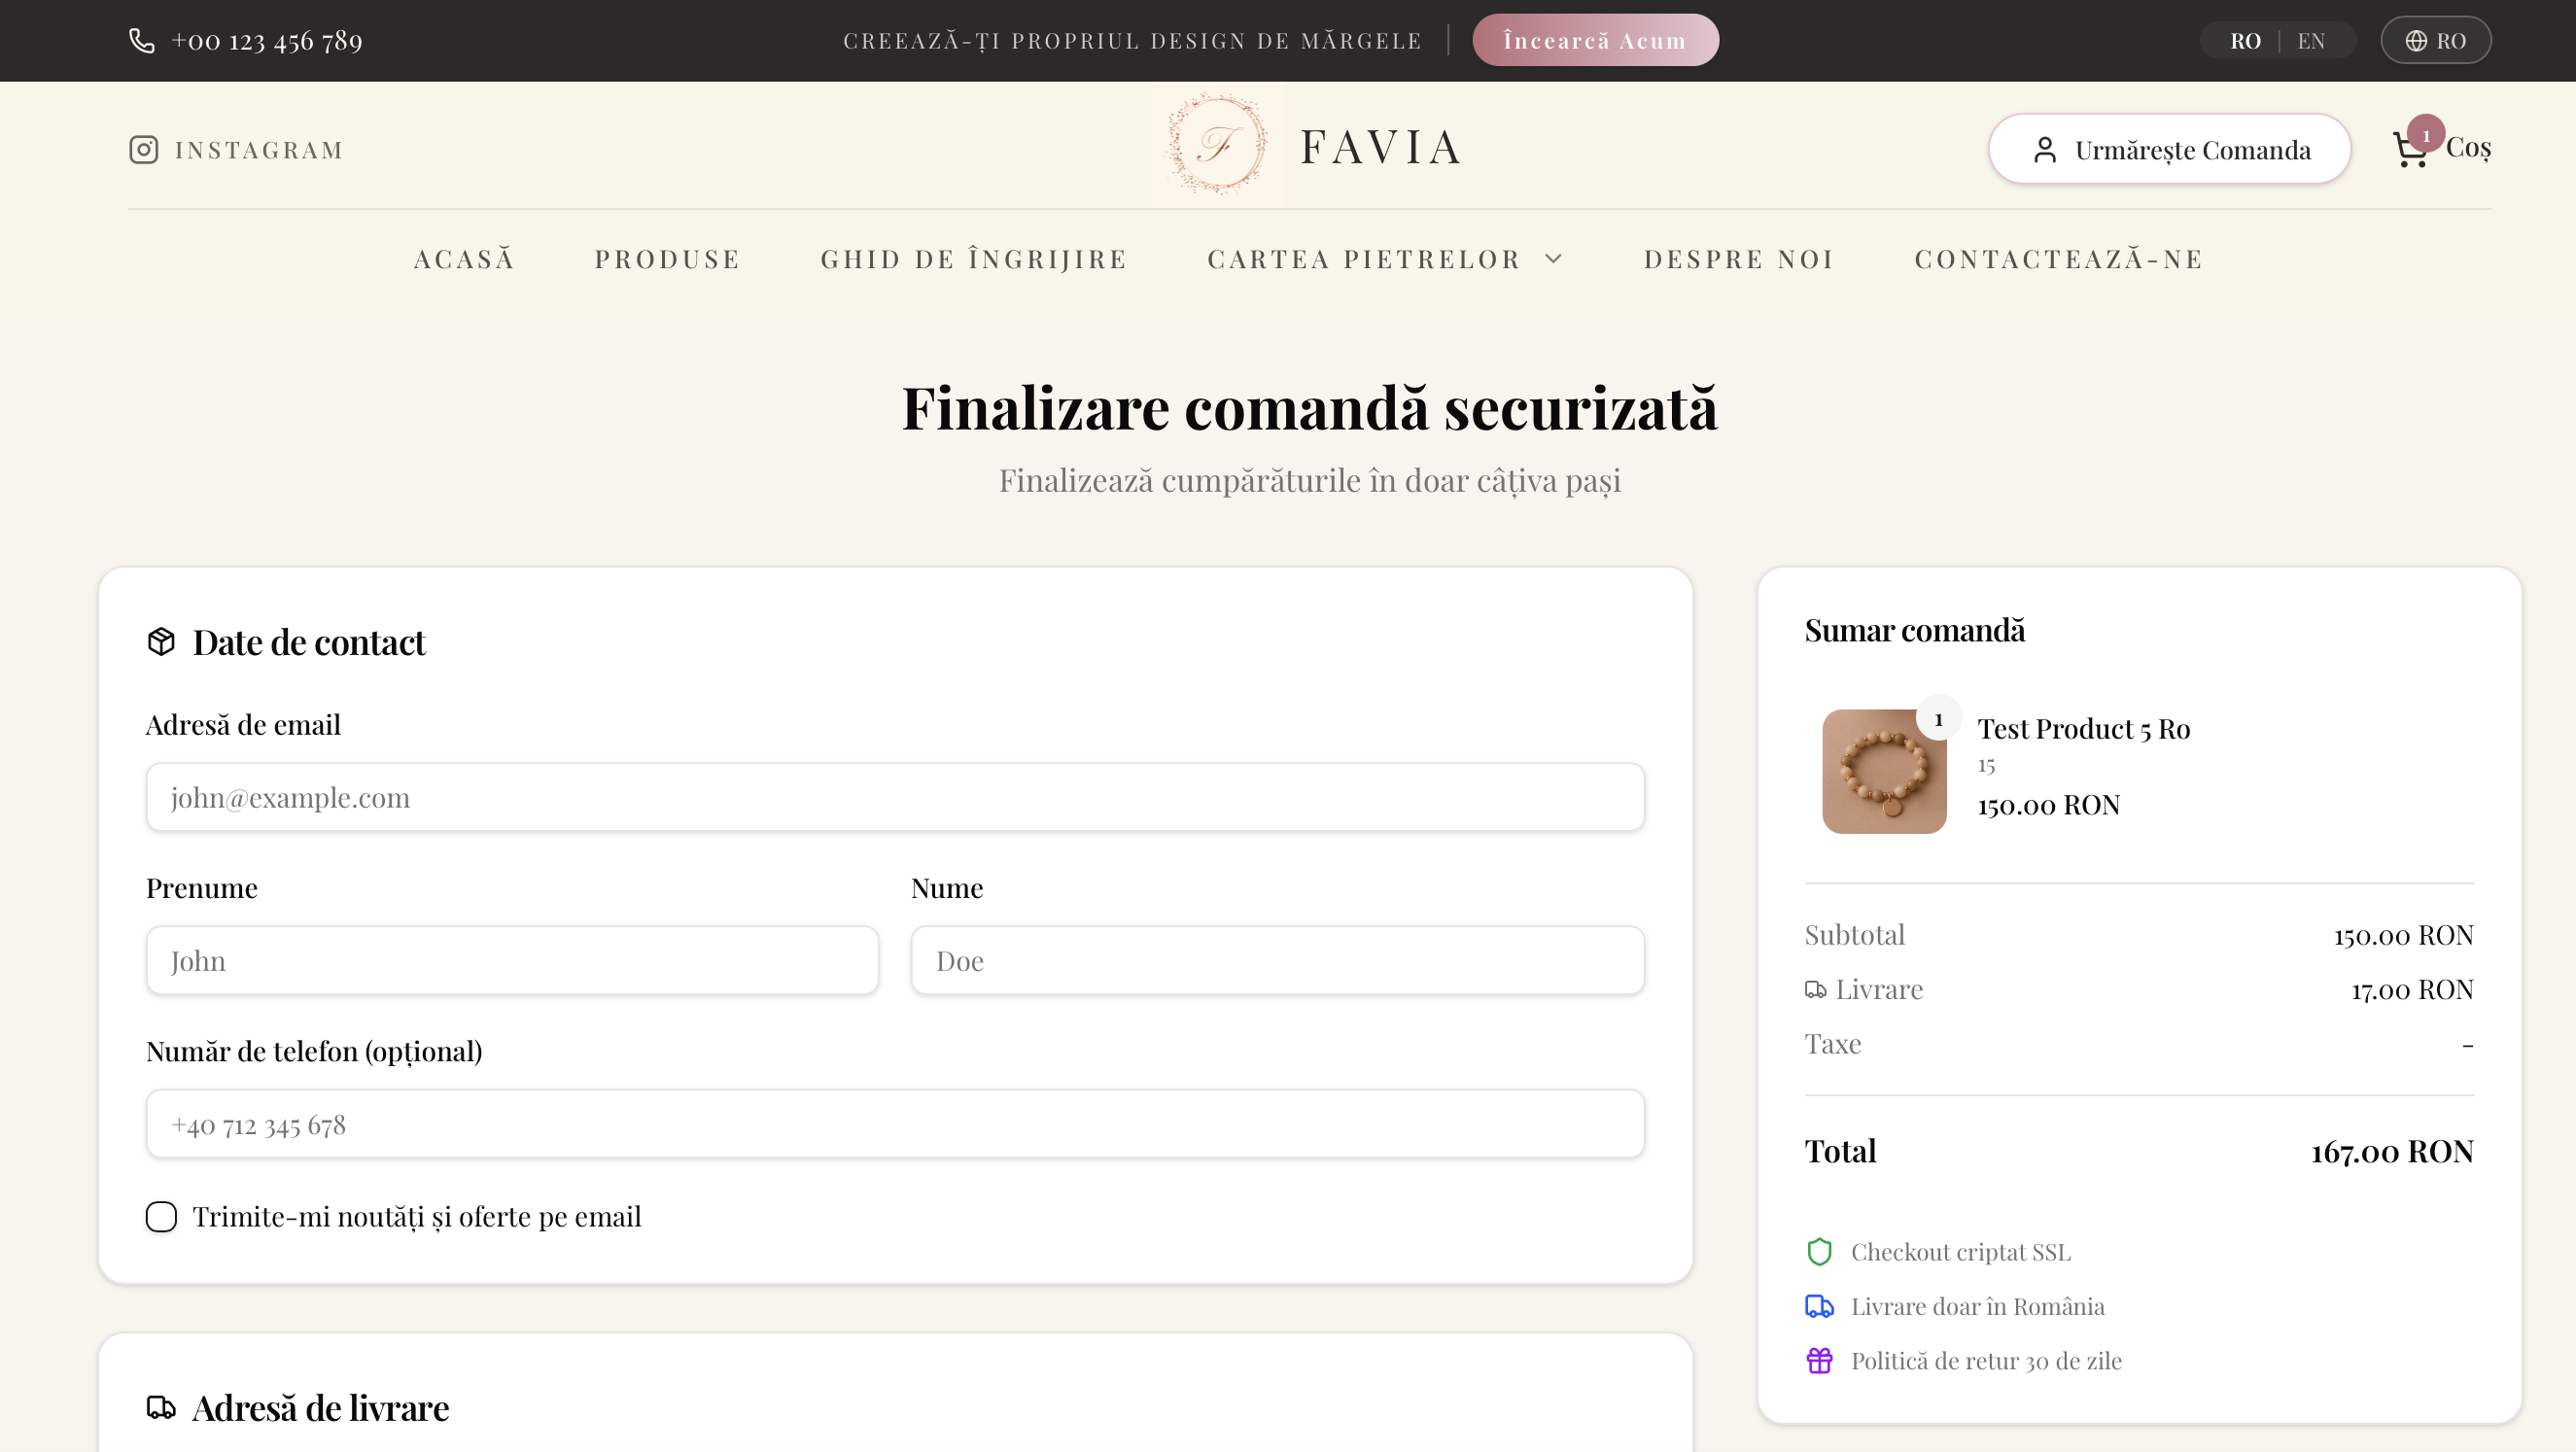The height and width of the screenshot is (1452, 2576).
Task: Enable newsletter checkbox for email offers
Action: (x=161, y=1216)
